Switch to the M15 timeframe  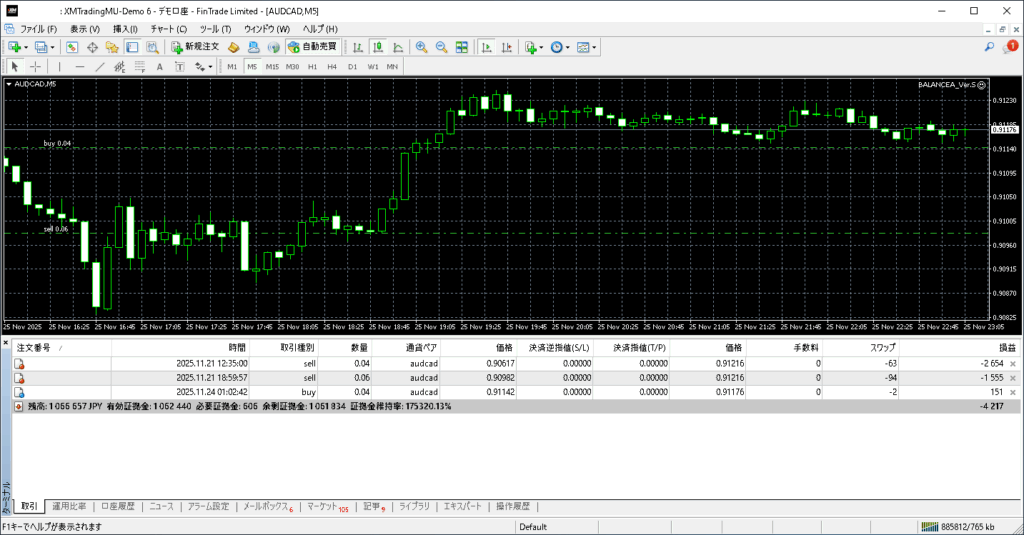pos(272,67)
